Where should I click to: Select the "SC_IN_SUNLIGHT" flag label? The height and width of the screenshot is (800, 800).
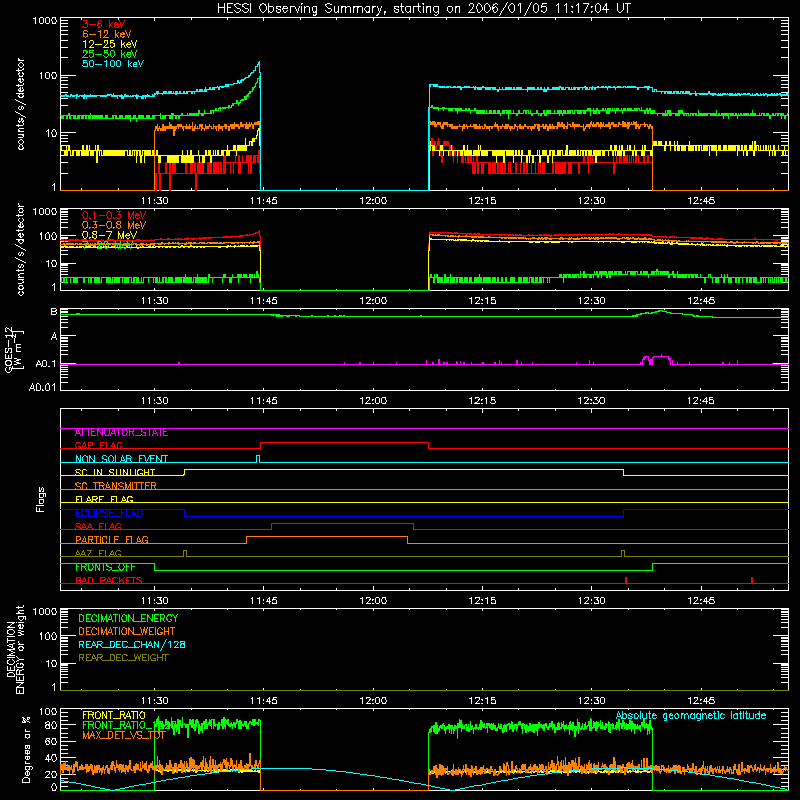pyautogui.click(x=115, y=472)
